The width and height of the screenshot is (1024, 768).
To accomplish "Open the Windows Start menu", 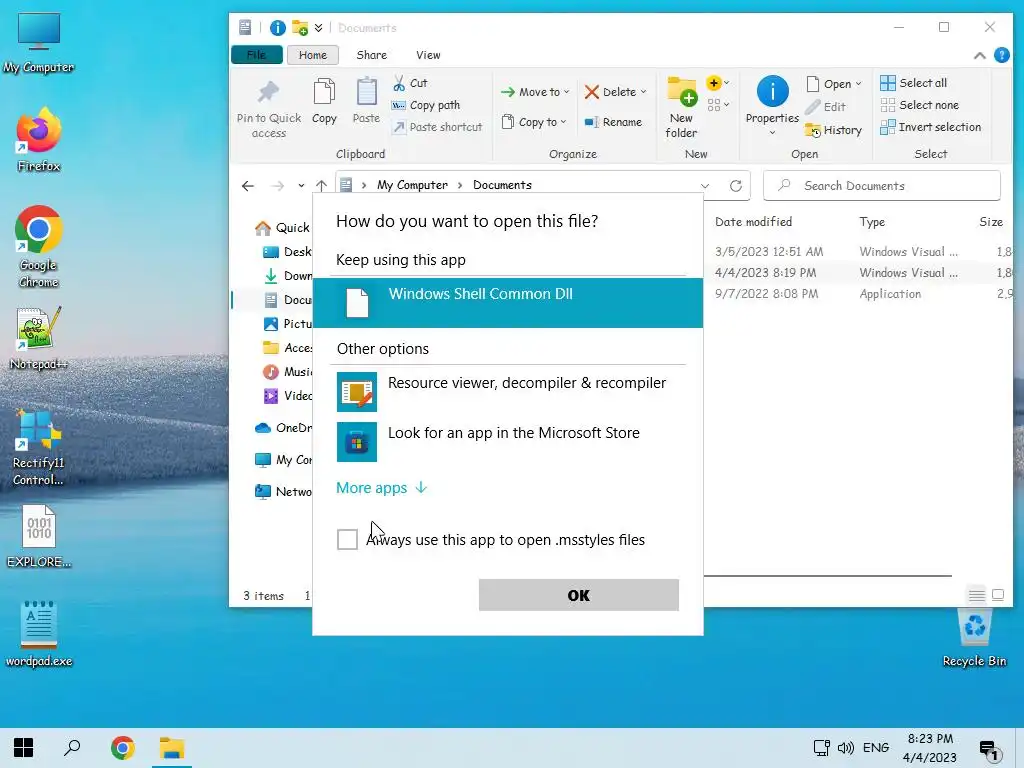I will [x=24, y=748].
